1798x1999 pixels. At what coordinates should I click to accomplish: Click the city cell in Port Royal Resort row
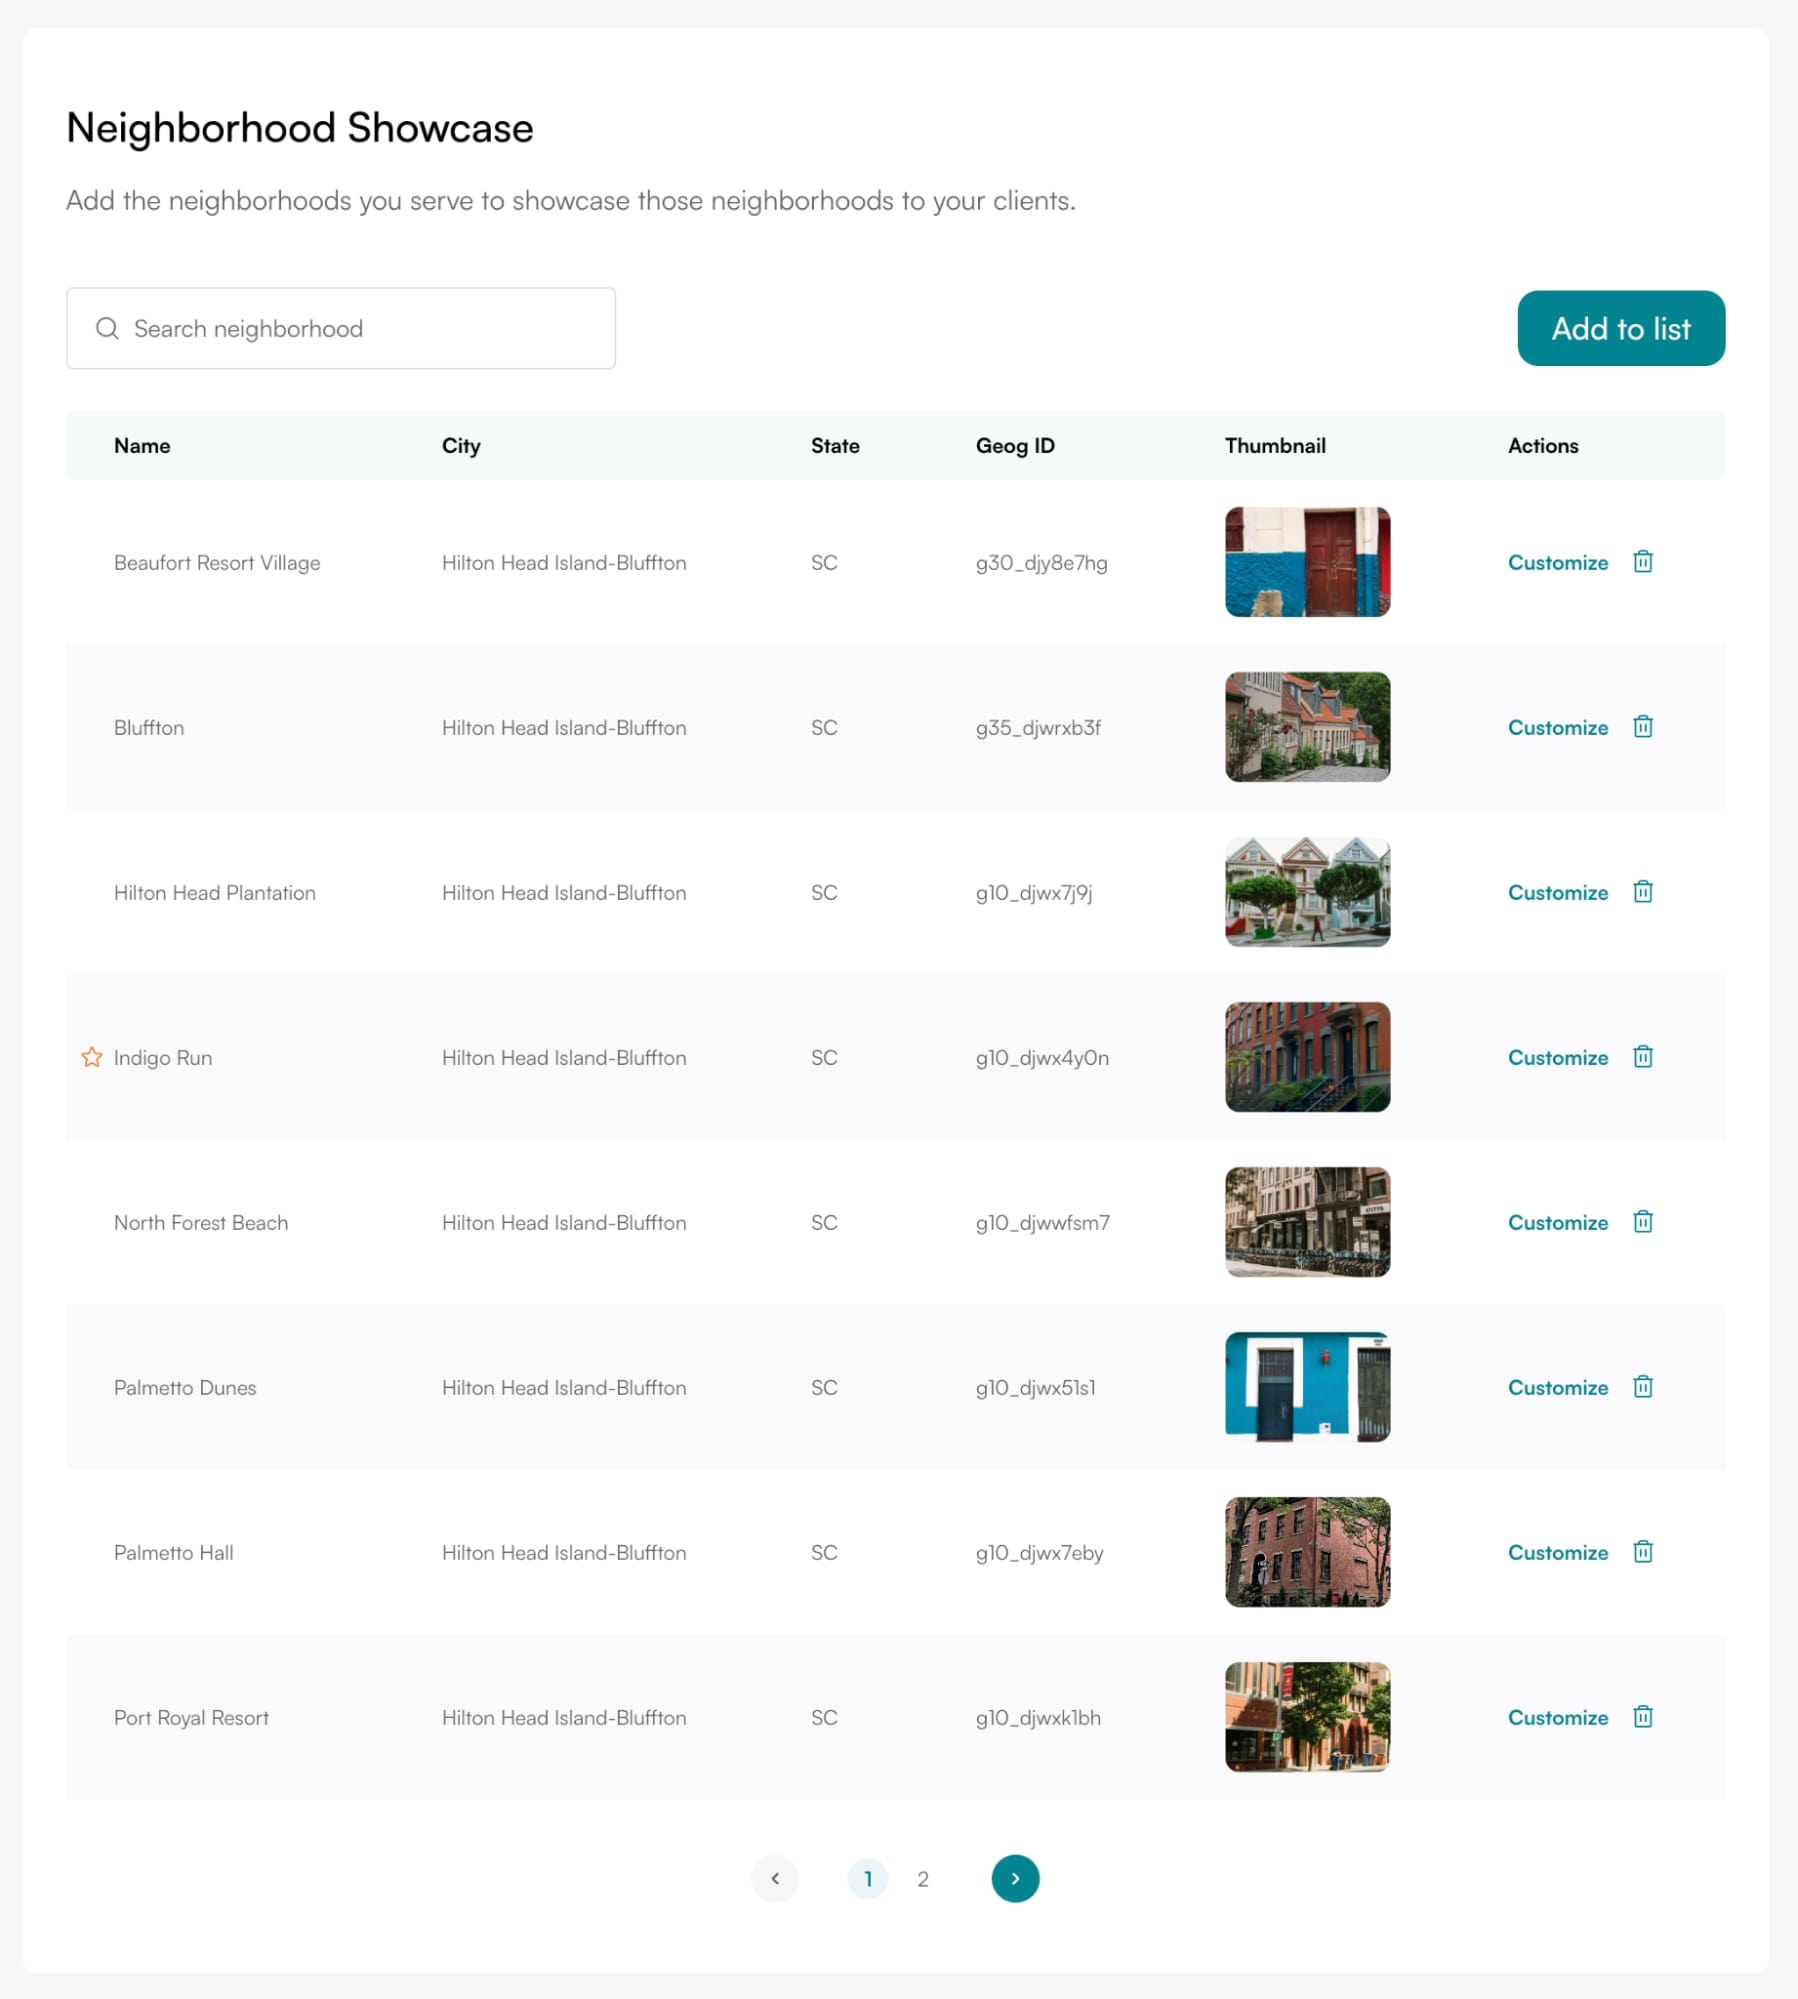pyautogui.click(x=564, y=1718)
